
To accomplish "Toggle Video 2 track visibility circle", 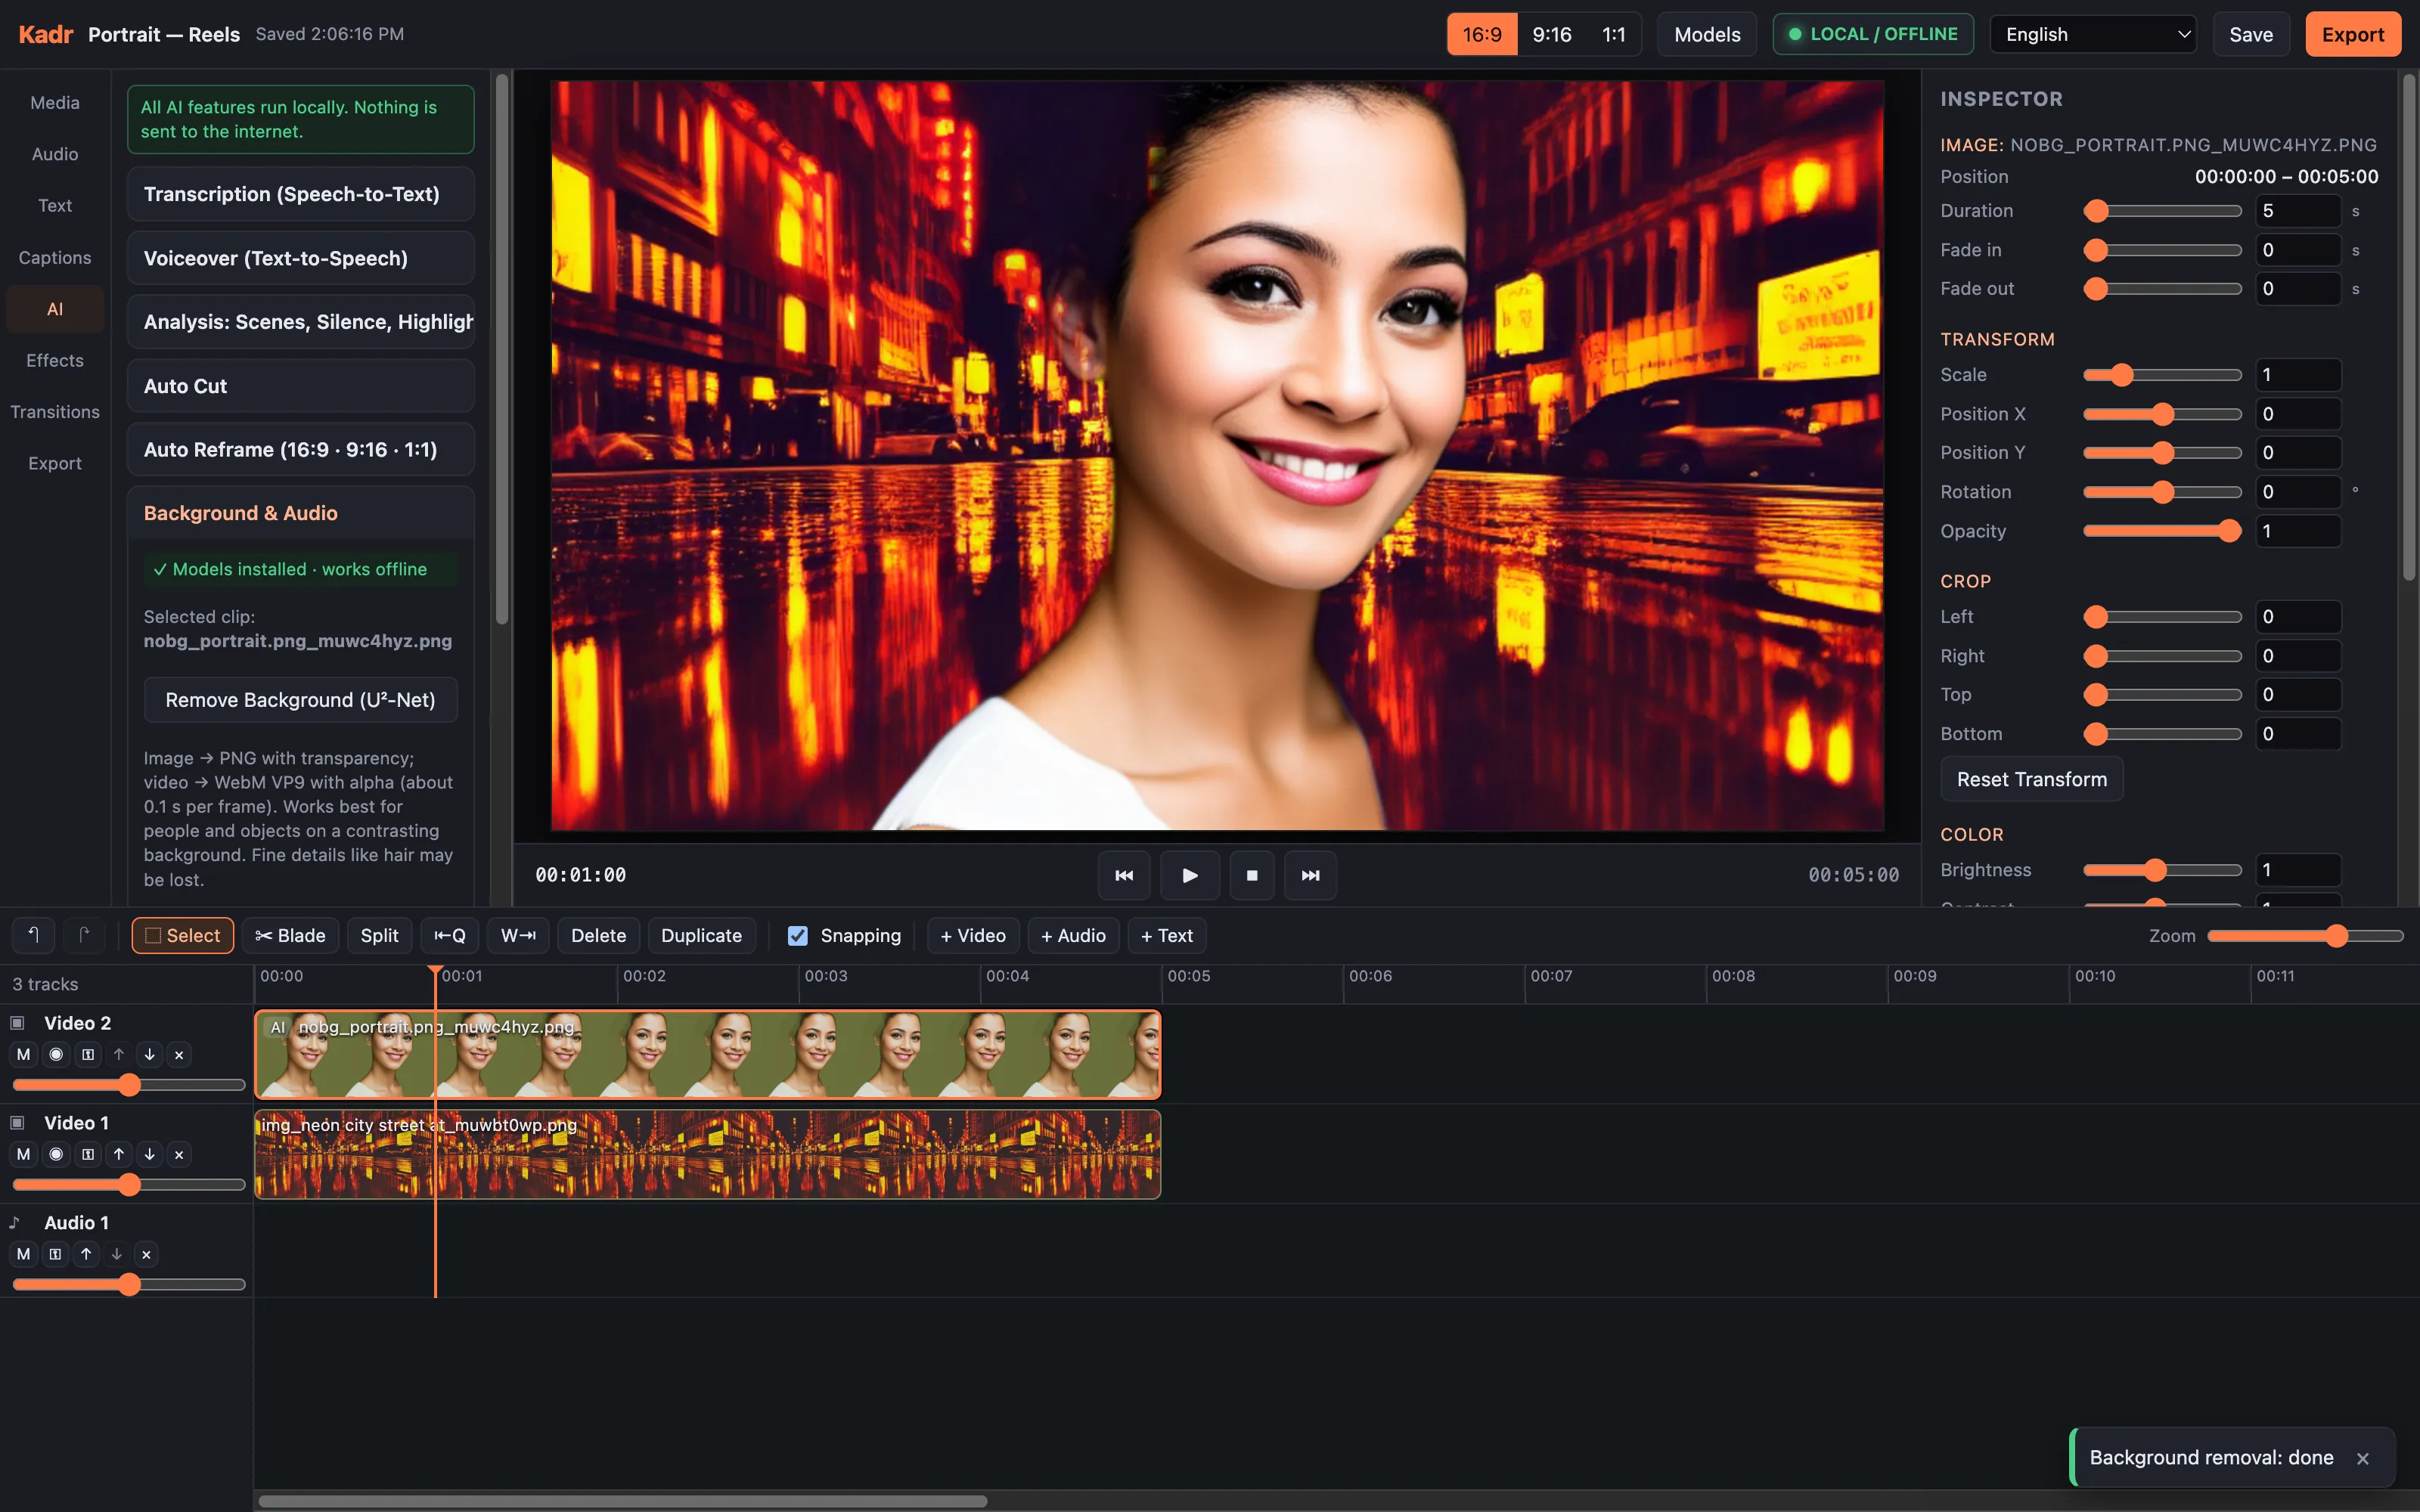I will [56, 1054].
